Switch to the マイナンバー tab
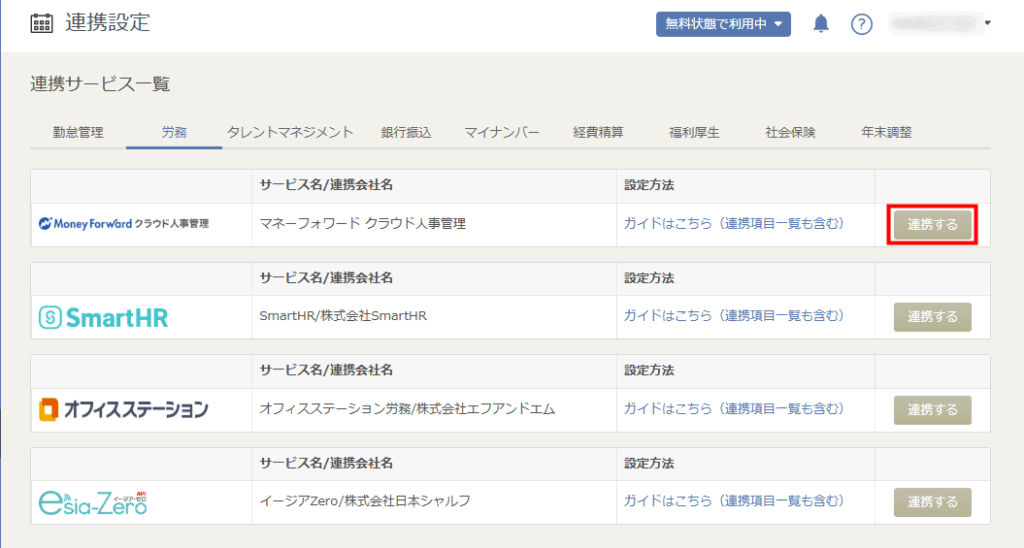Image resolution: width=1024 pixels, height=548 pixels. click(502, 132)
